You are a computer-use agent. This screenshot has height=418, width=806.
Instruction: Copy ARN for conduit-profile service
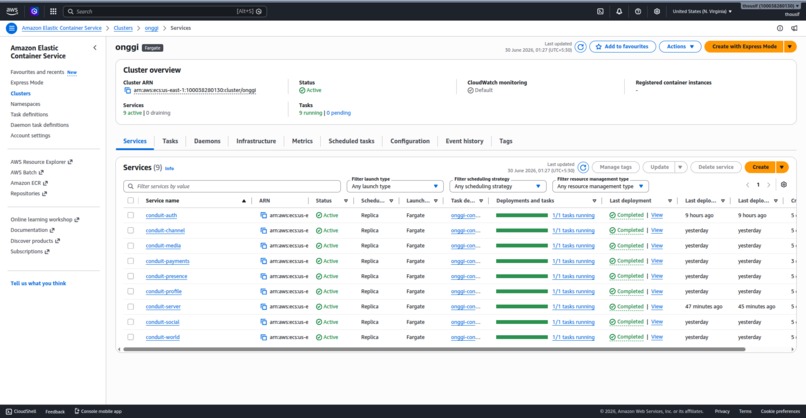coord(264,292)
